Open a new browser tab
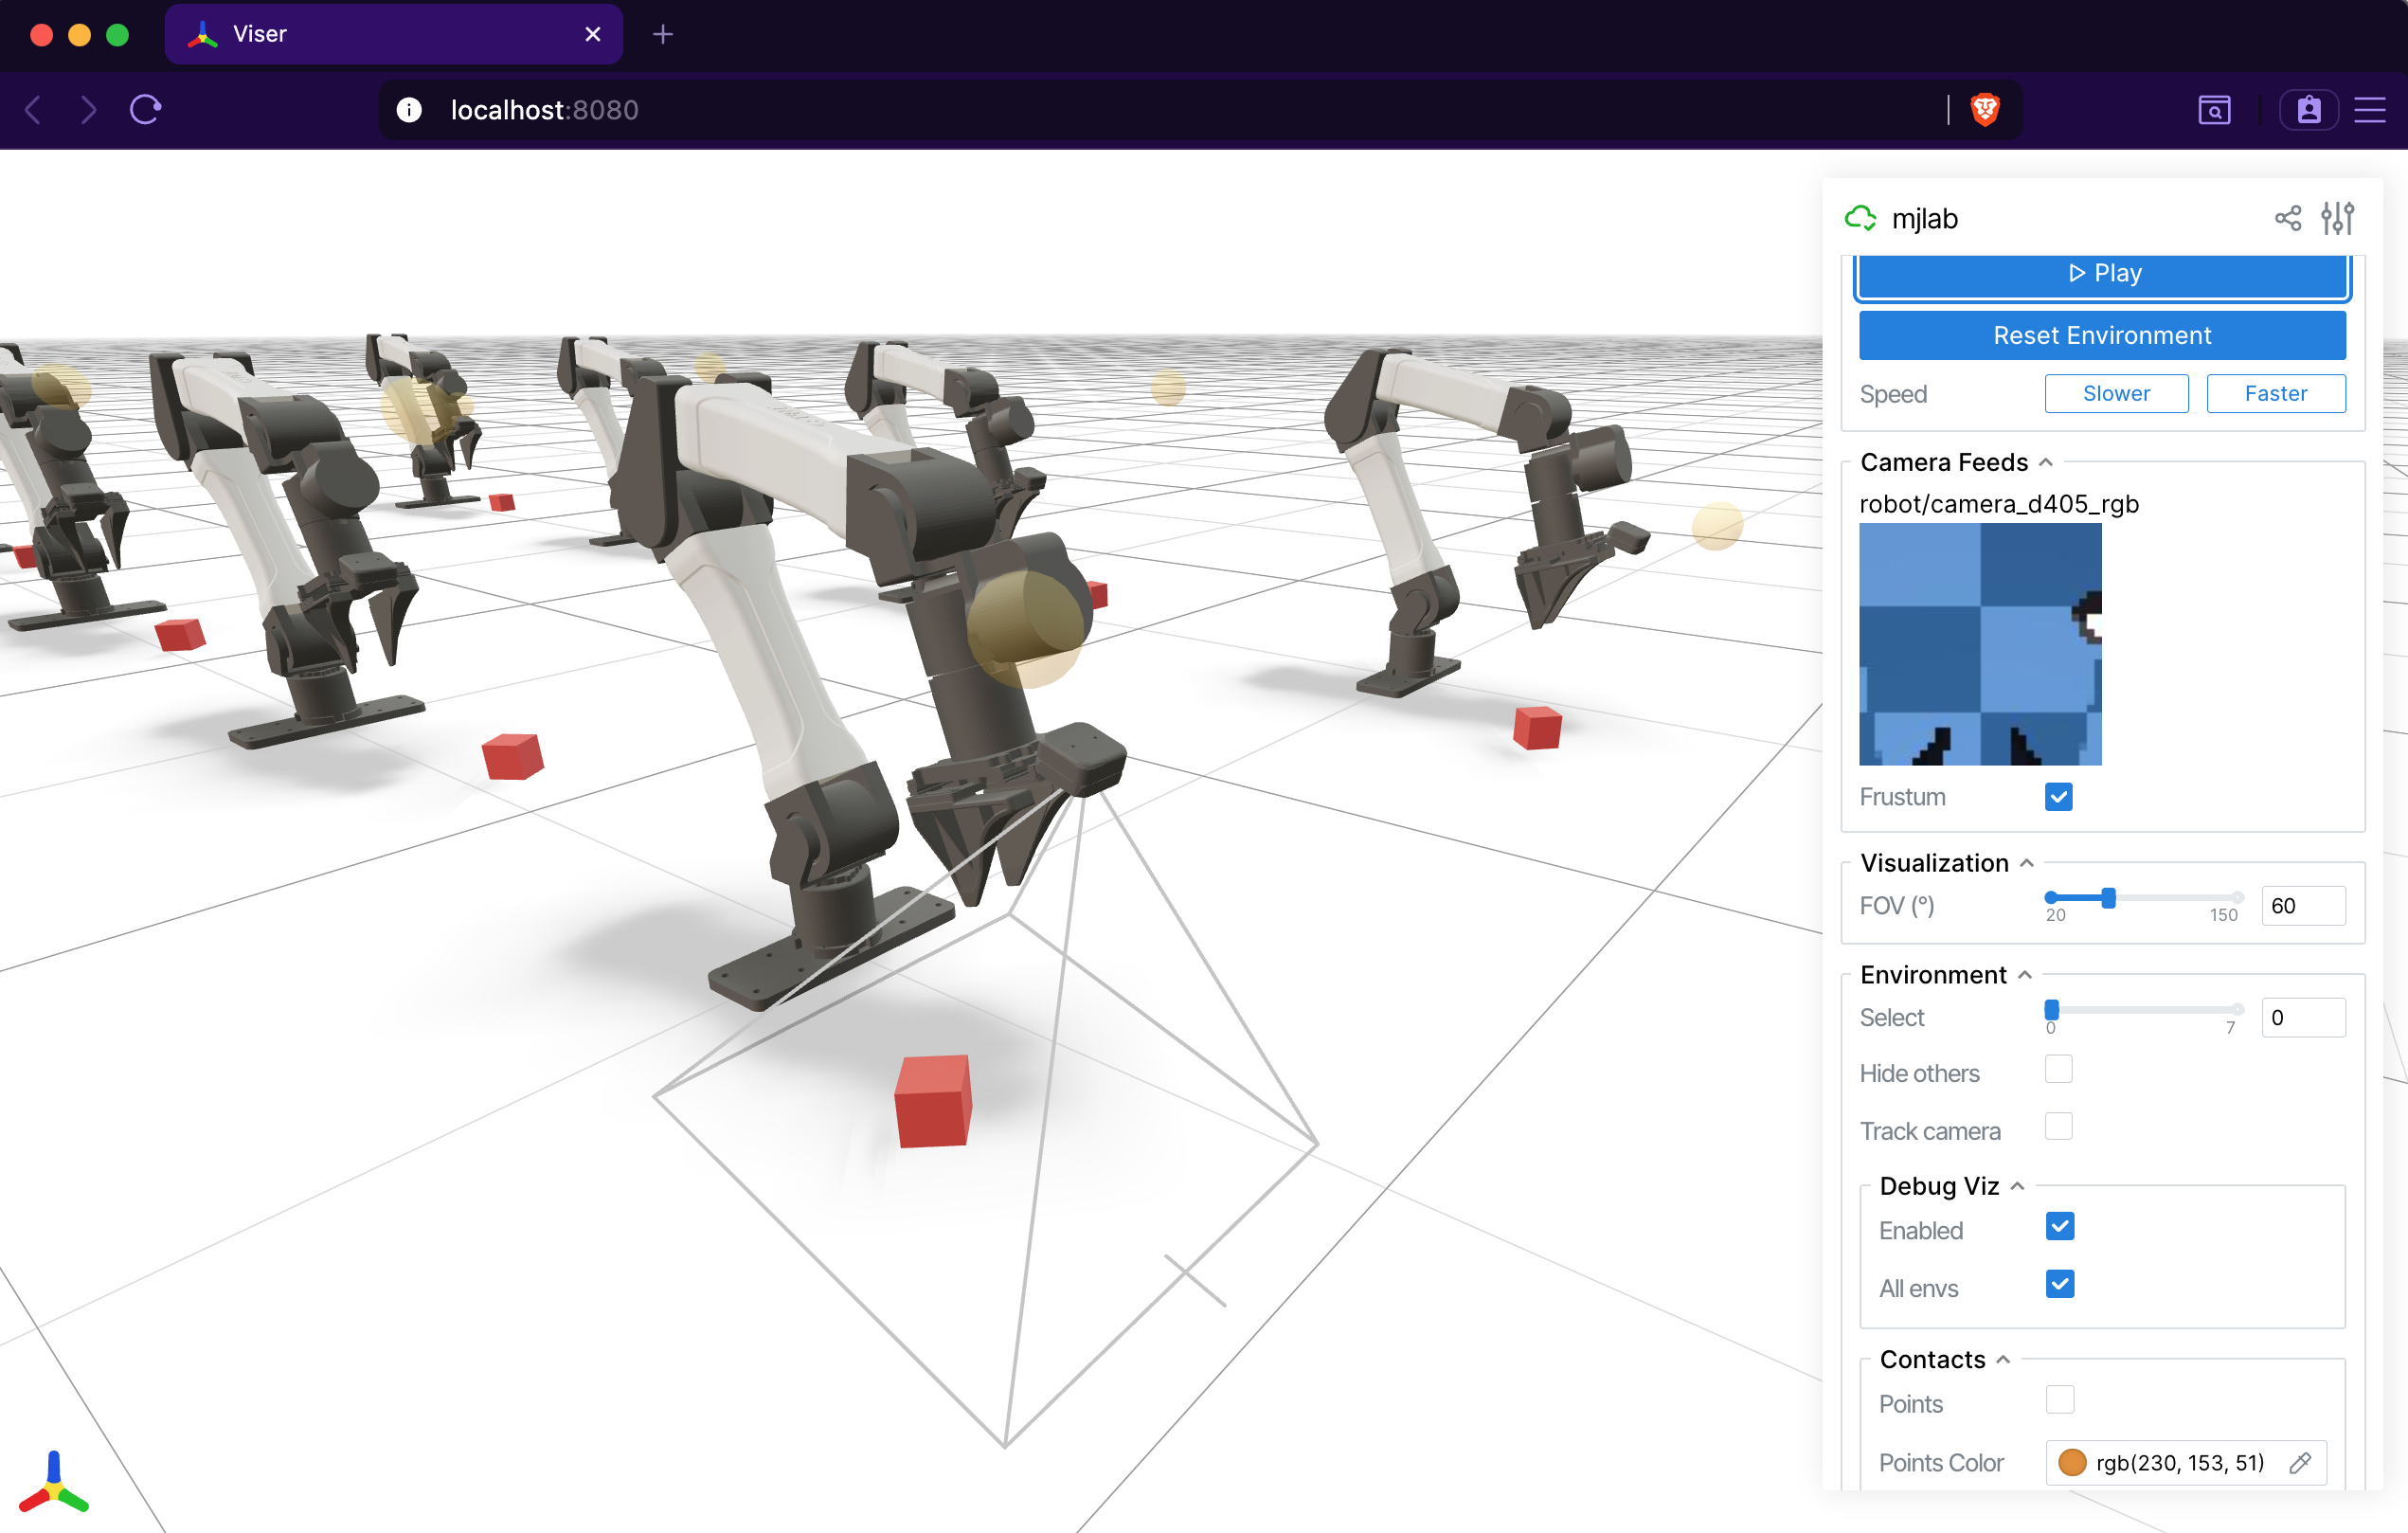2408x1533 pixels. point(662,34)
